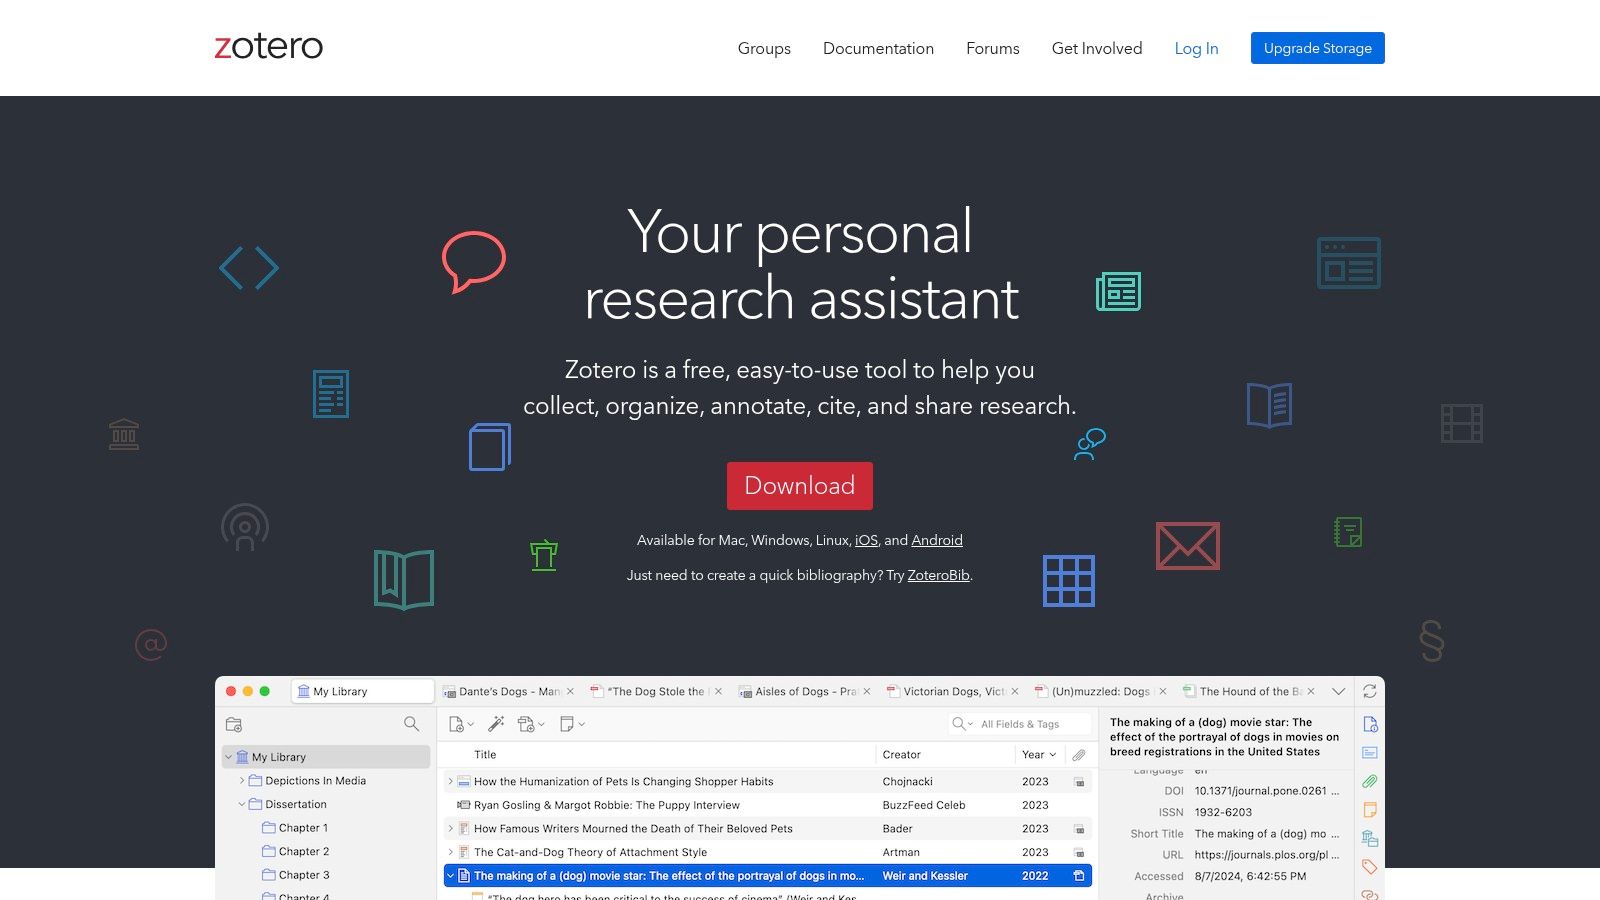Click My Library building icon in tree

[242, 757]
